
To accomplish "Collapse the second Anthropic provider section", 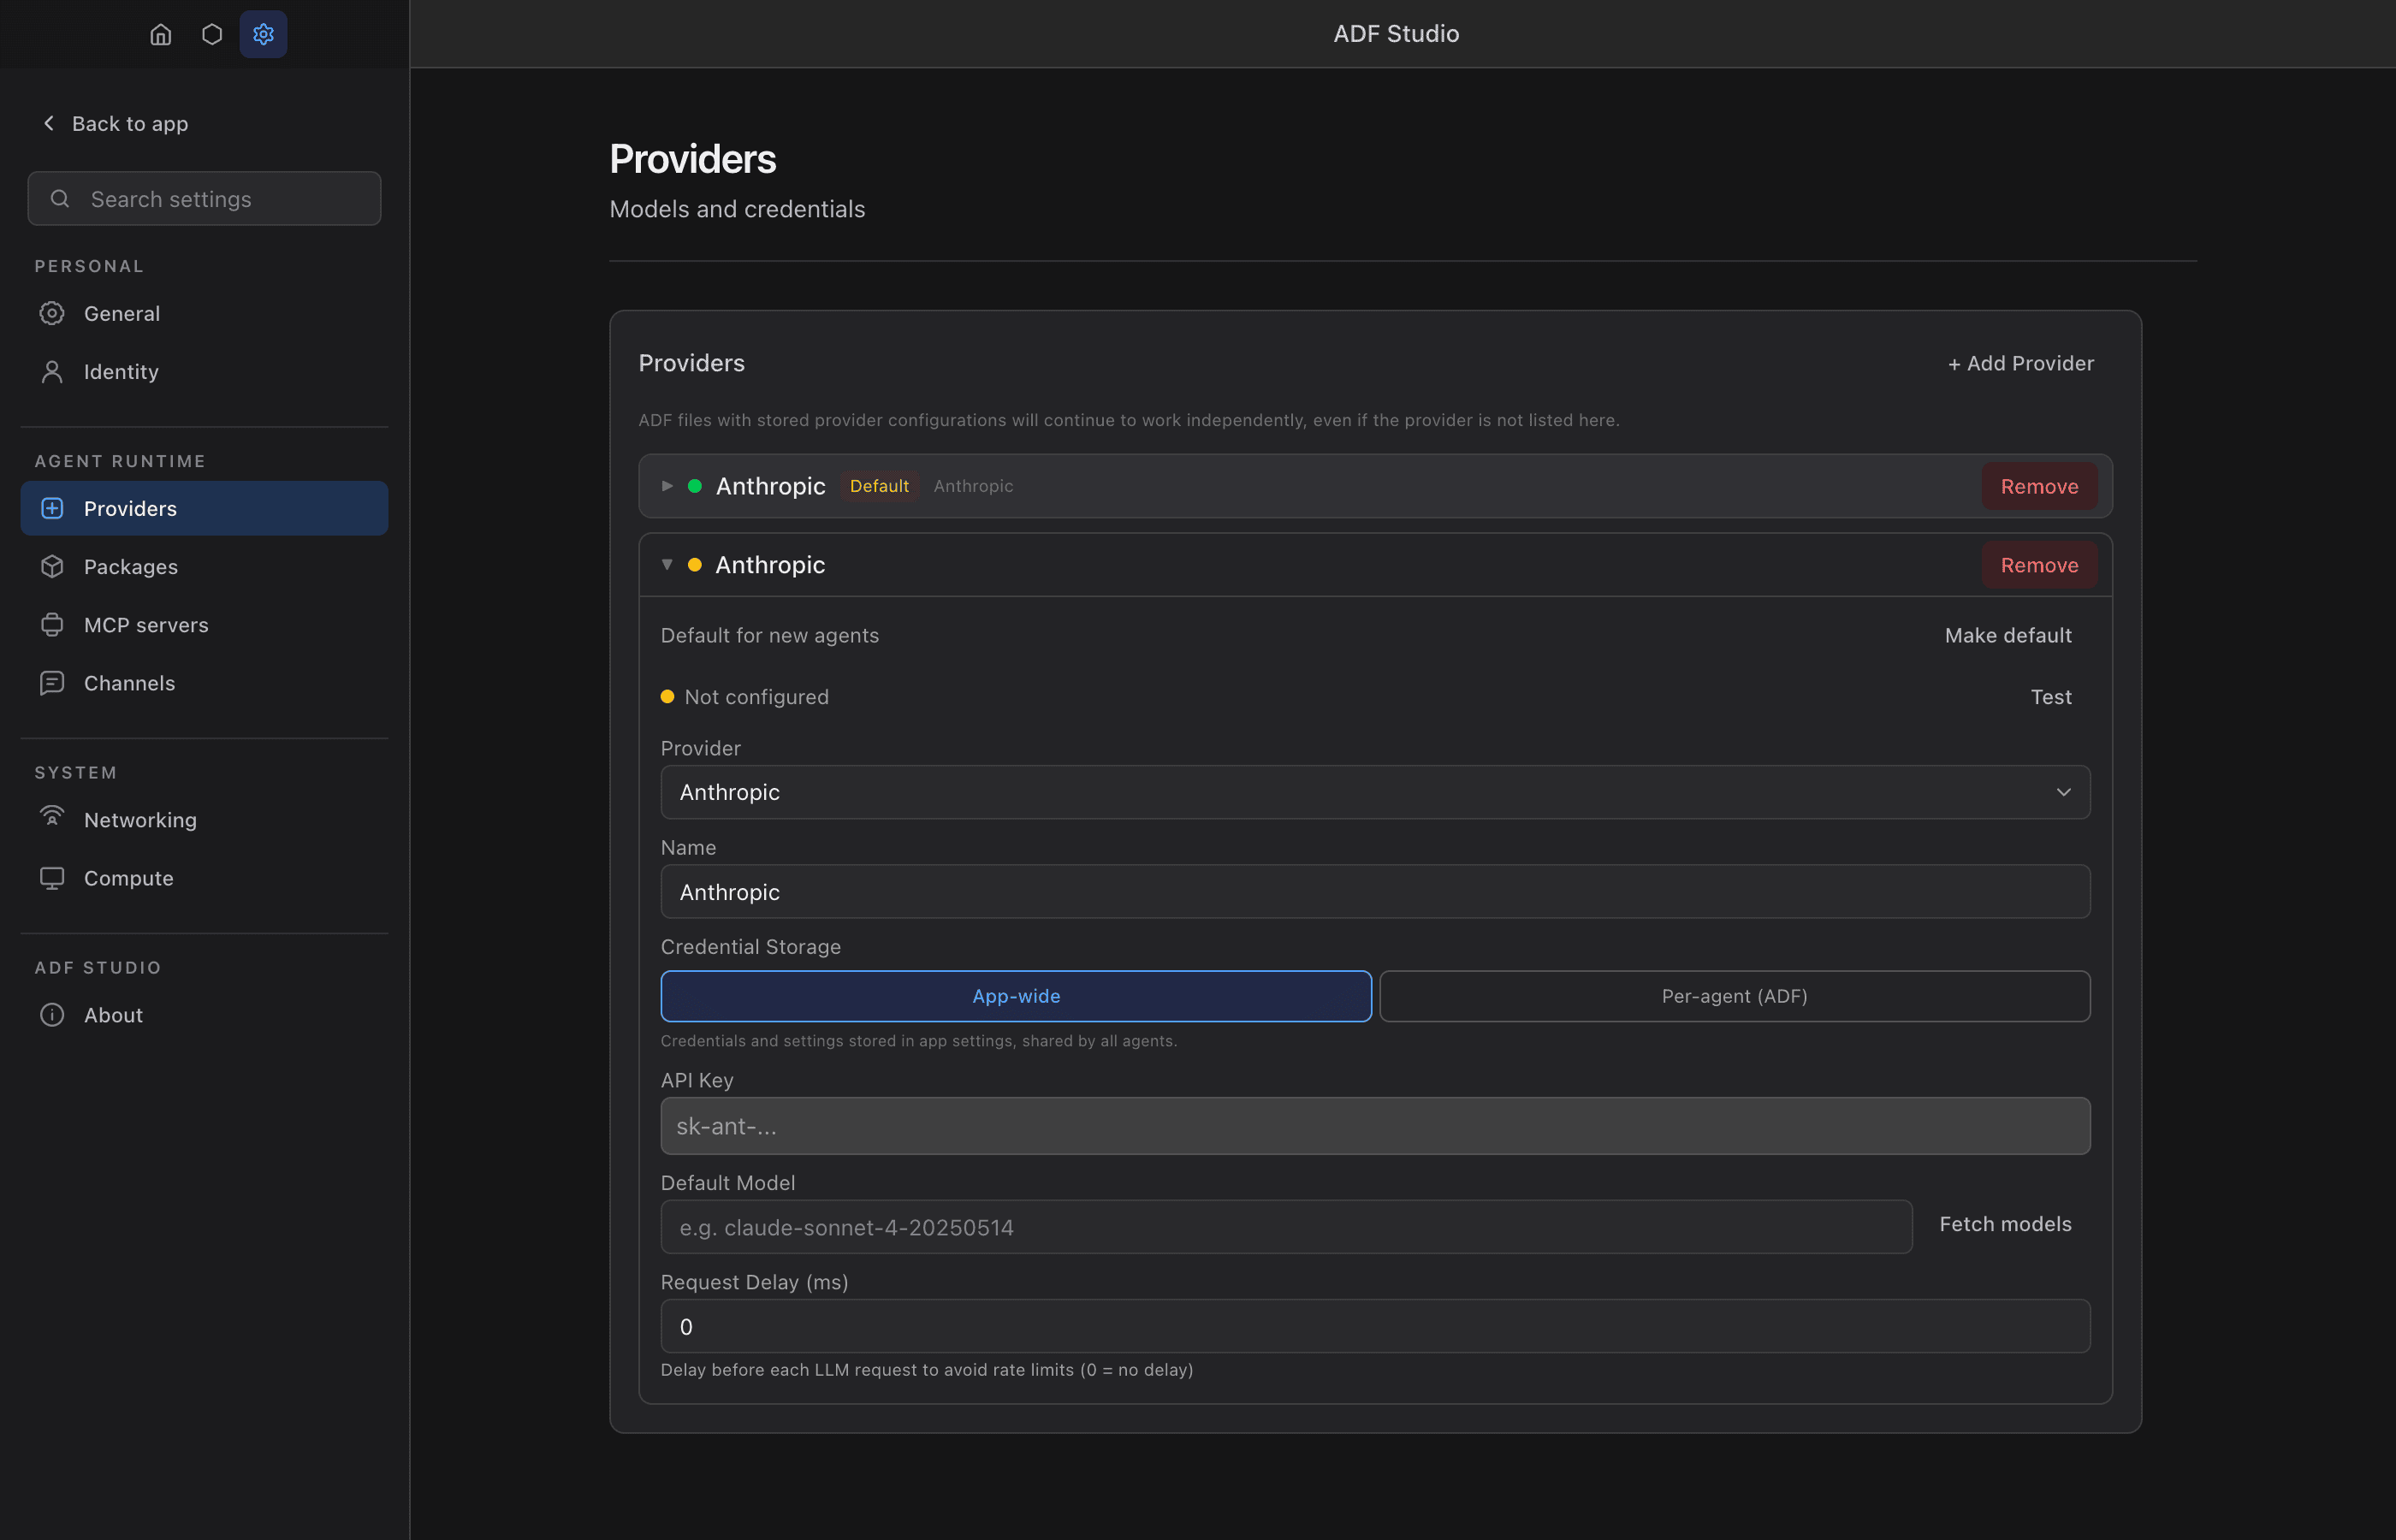I will 667,565.
